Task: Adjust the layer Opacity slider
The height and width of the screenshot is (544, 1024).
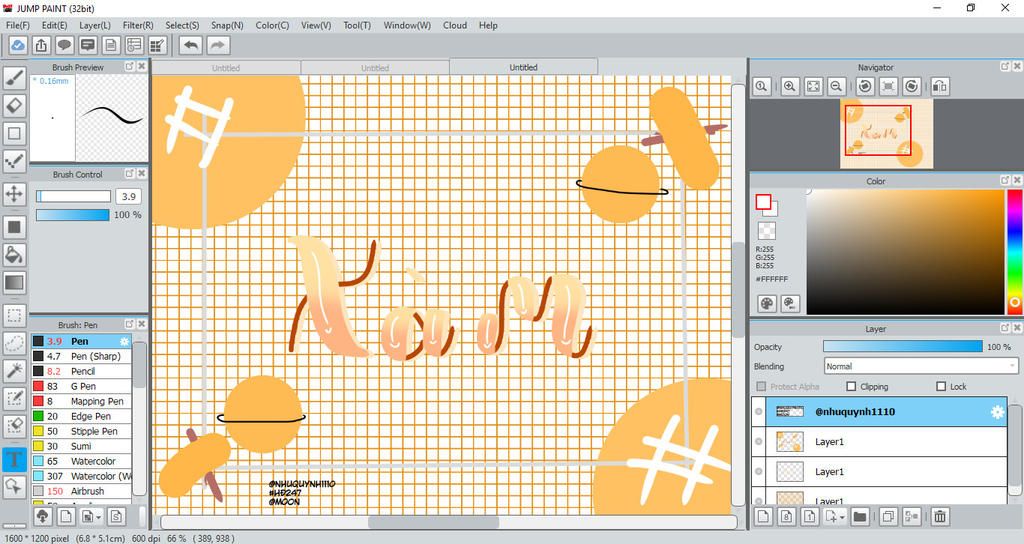Action: (902, 347)
